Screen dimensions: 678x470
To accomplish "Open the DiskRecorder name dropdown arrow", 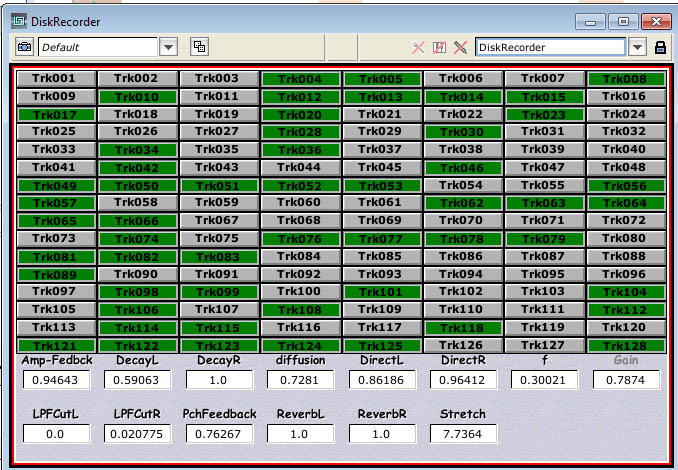I will [x=637, y=47].
